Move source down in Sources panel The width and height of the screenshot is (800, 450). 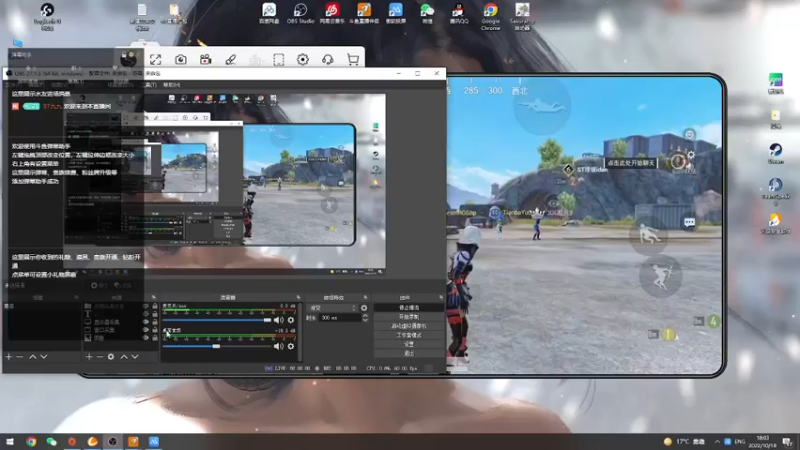point(135,357)
